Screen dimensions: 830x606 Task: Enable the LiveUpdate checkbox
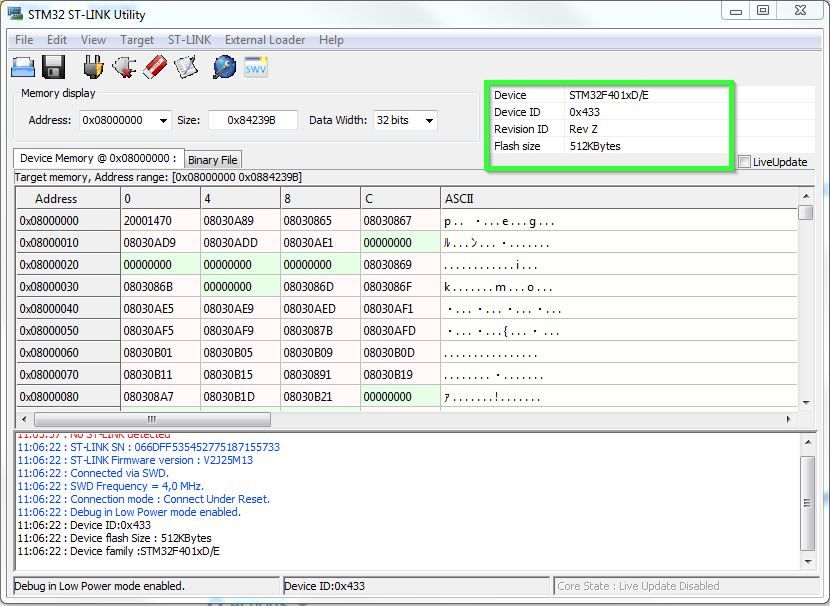[x=745, y=162]
